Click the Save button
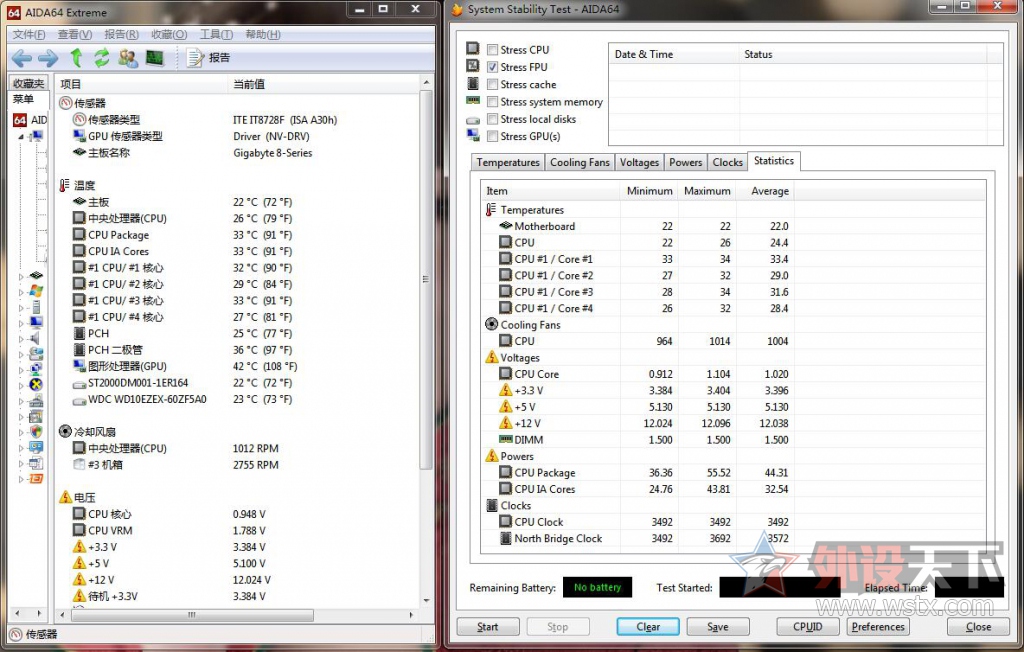The width and height of the screenshot is (1024, 652). click(718, 627)
